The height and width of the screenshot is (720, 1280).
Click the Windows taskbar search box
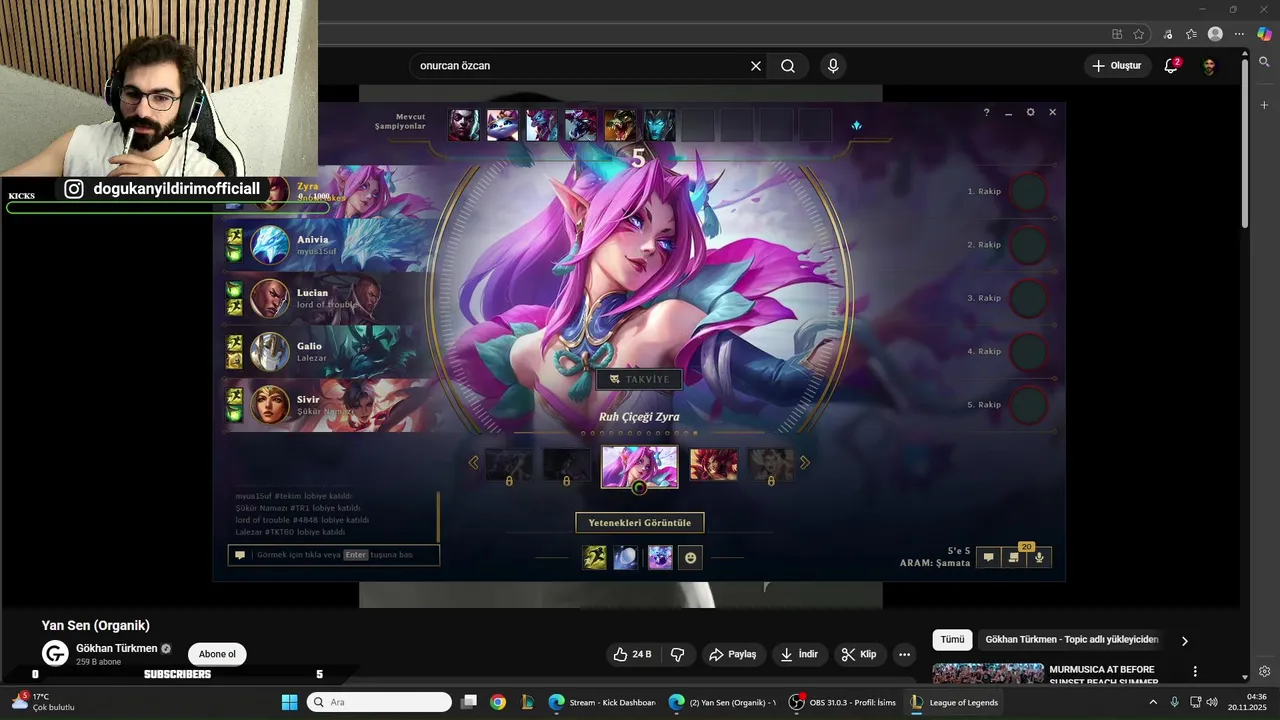379,702
